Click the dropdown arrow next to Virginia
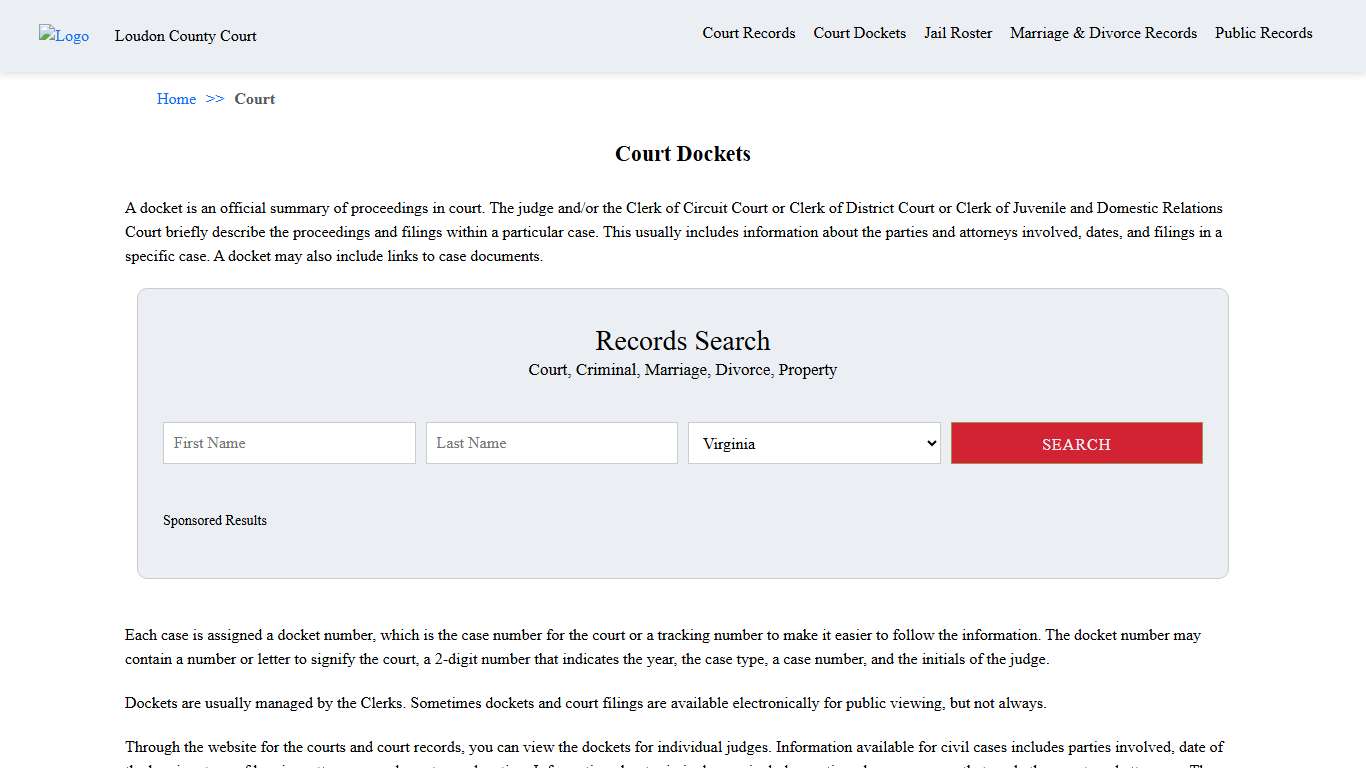The image size is (1366, 768). tap(930, 443)
